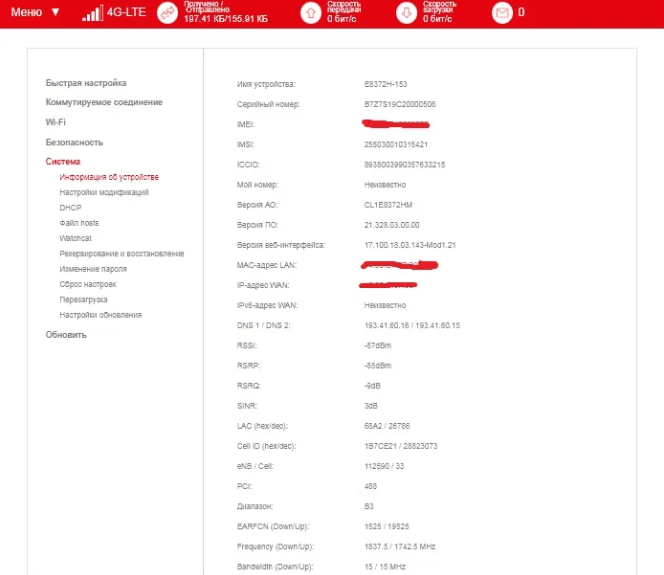Click device name value E8372H-153
Image resolution: width=664 pixels, height=575 pixels.
pos(385,84)
